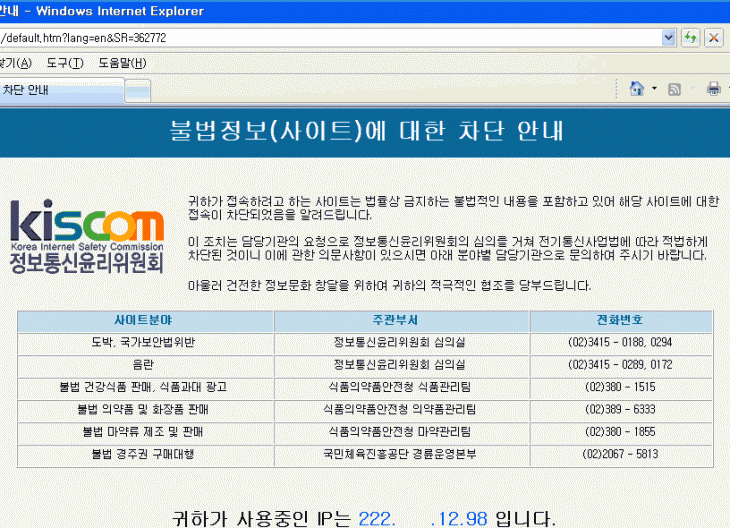Click the KISCOM logo image
The height and width of the screenshot is (528, 730).
[x=86, y=237]
